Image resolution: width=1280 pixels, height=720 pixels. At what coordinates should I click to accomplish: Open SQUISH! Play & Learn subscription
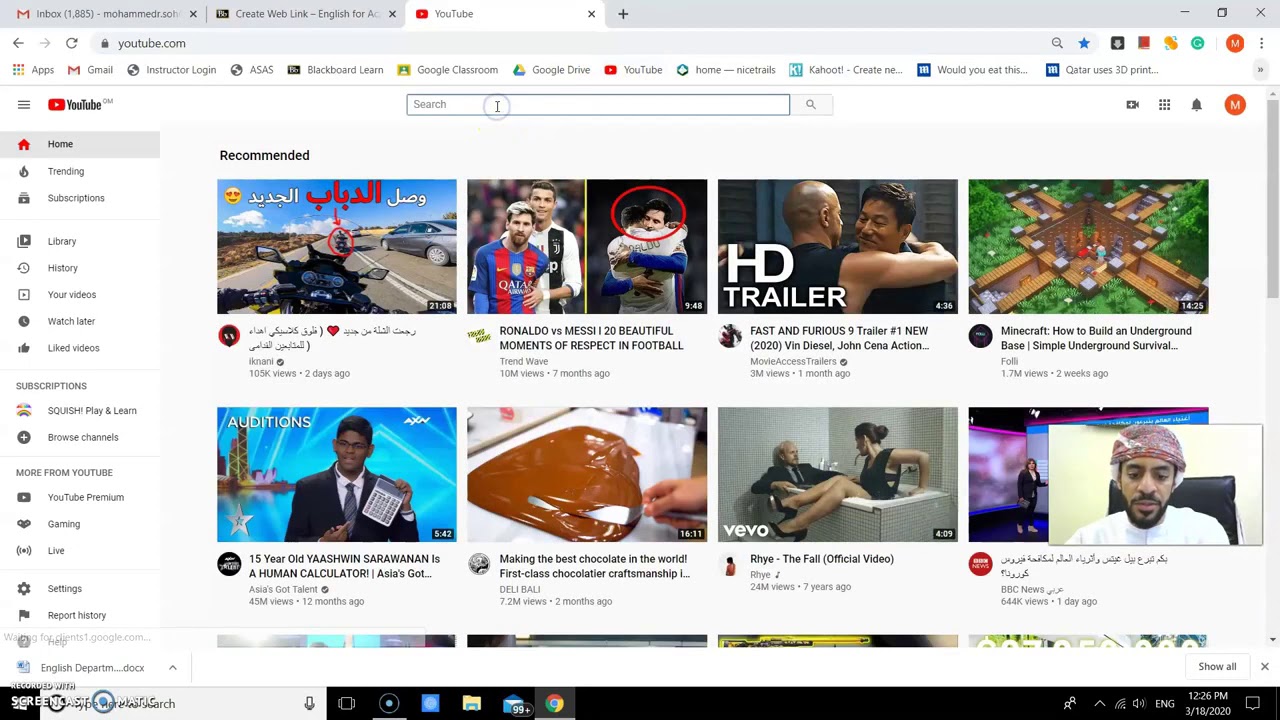[x=80, y=410]
